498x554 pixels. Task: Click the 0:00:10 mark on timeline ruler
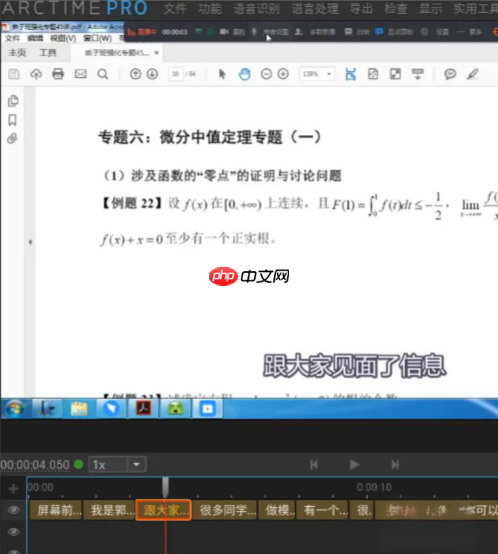click(374, 487)
